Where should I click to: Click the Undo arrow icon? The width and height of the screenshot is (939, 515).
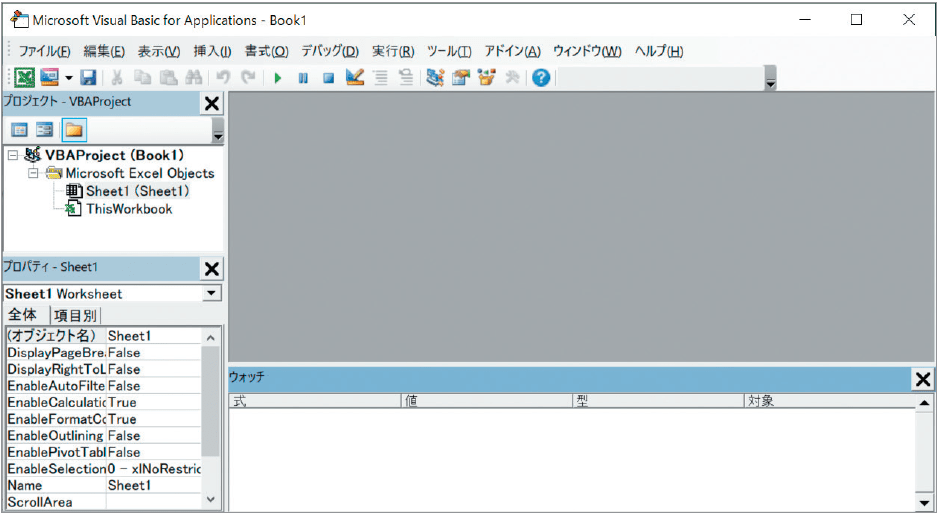[223, 77]
